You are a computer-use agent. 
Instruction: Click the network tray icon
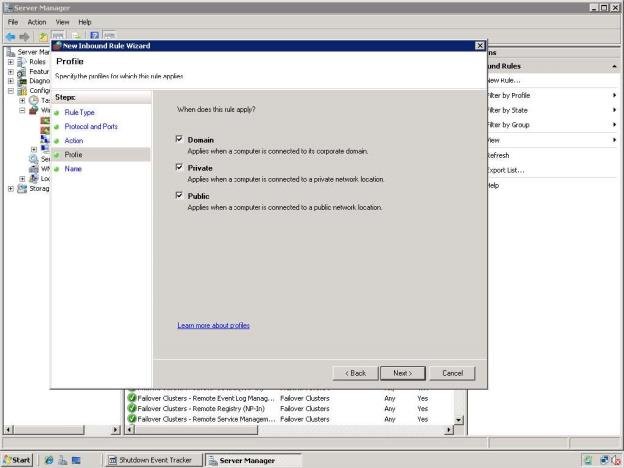coord(605,460)
